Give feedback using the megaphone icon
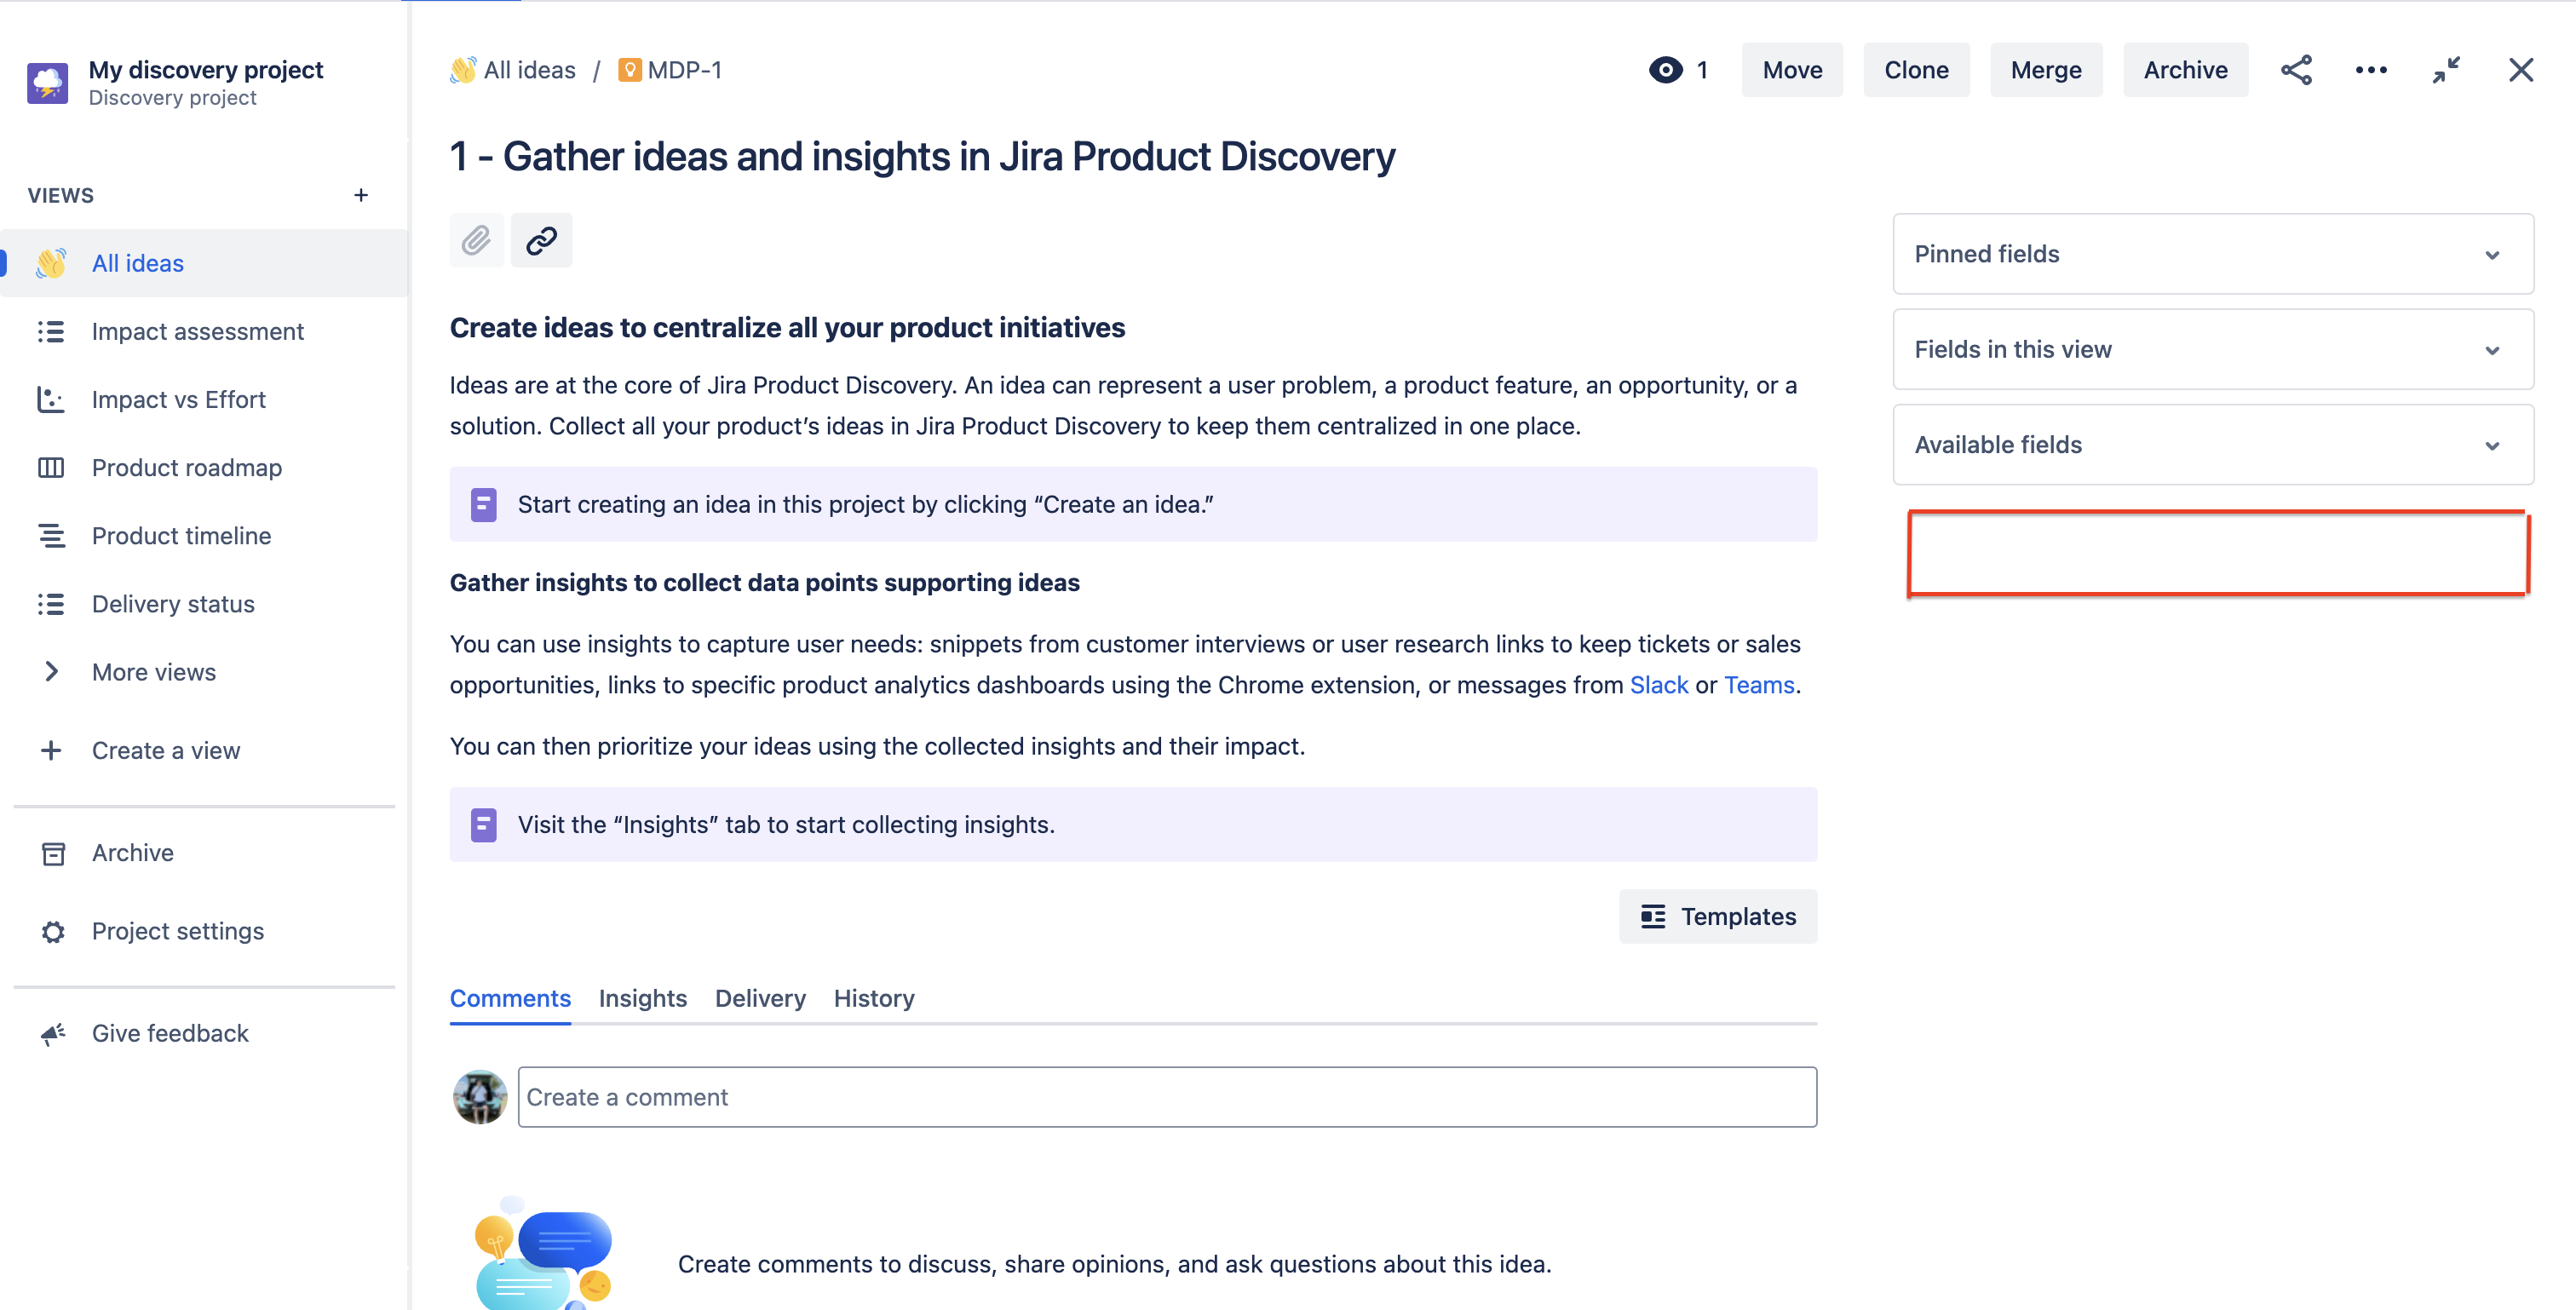 (170, 1033)
